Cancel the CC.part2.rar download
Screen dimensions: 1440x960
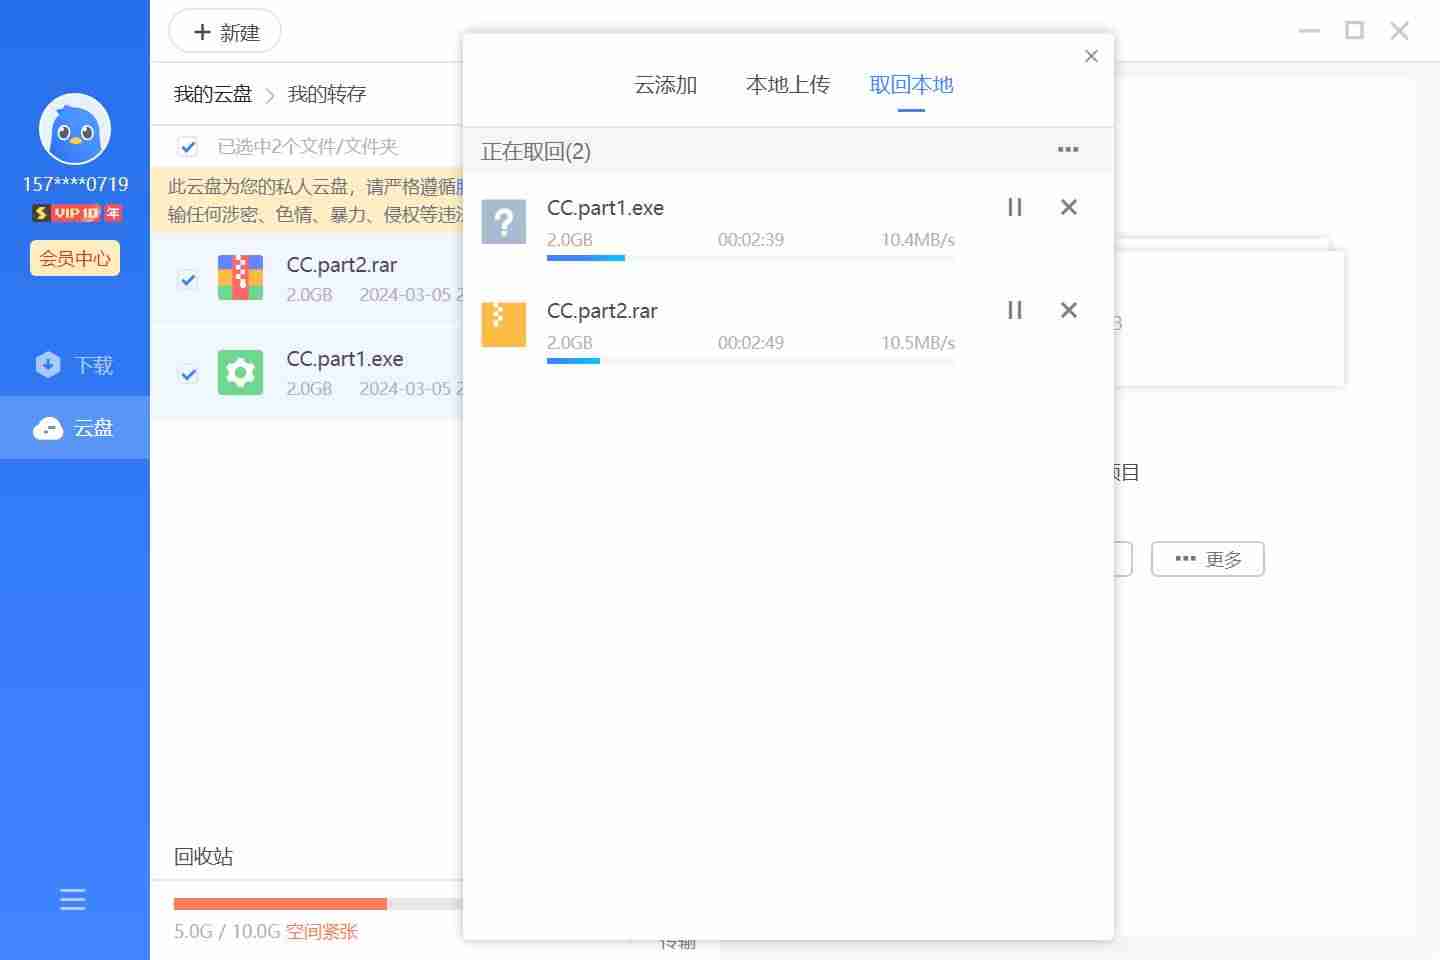(1069, 310)
